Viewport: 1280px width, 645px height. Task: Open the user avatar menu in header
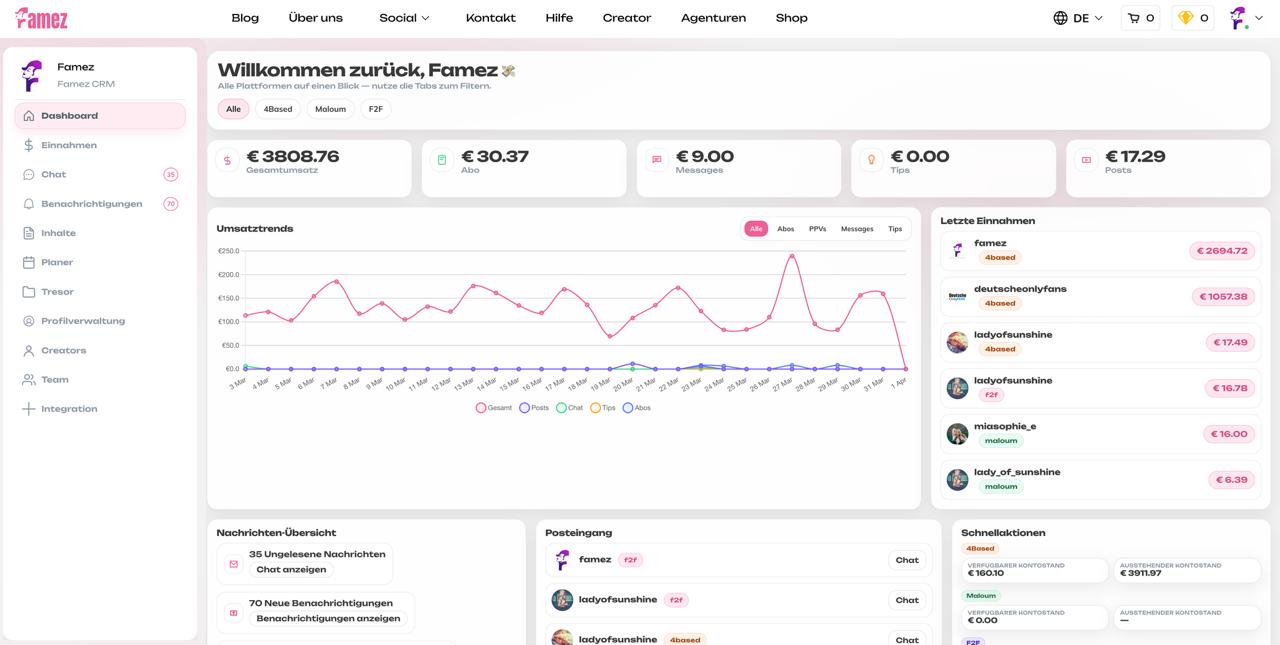[x=1239, y=18]
